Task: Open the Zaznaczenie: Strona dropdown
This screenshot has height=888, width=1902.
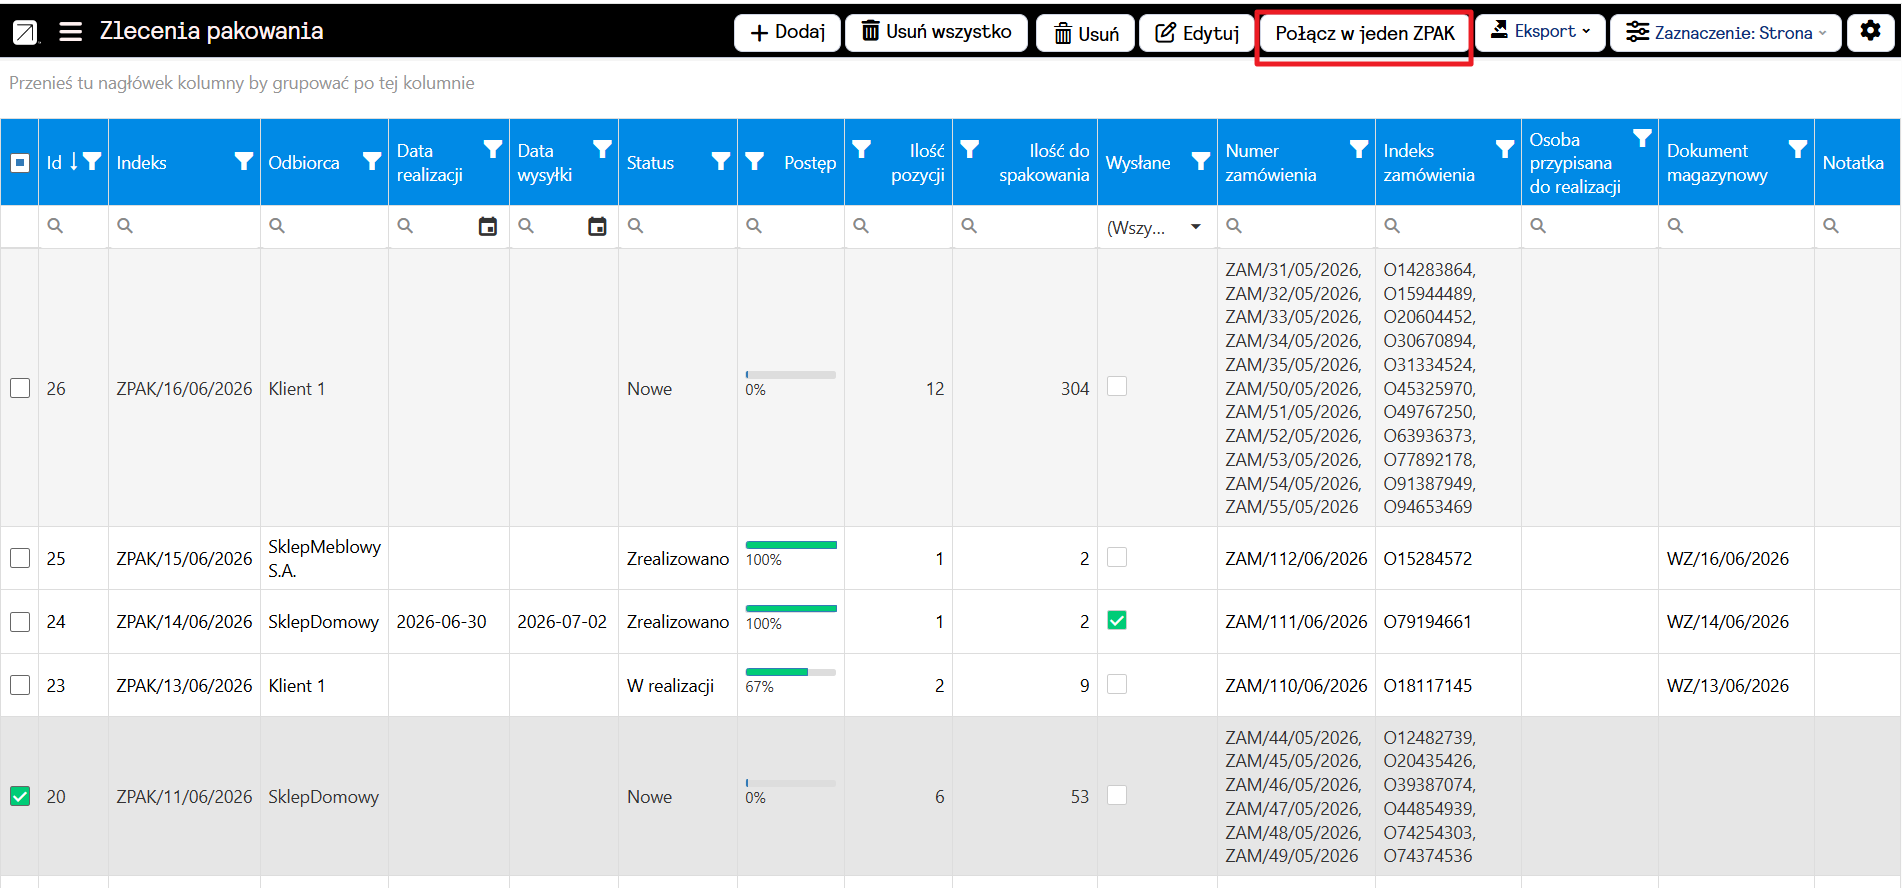Action: point(1725,32)
